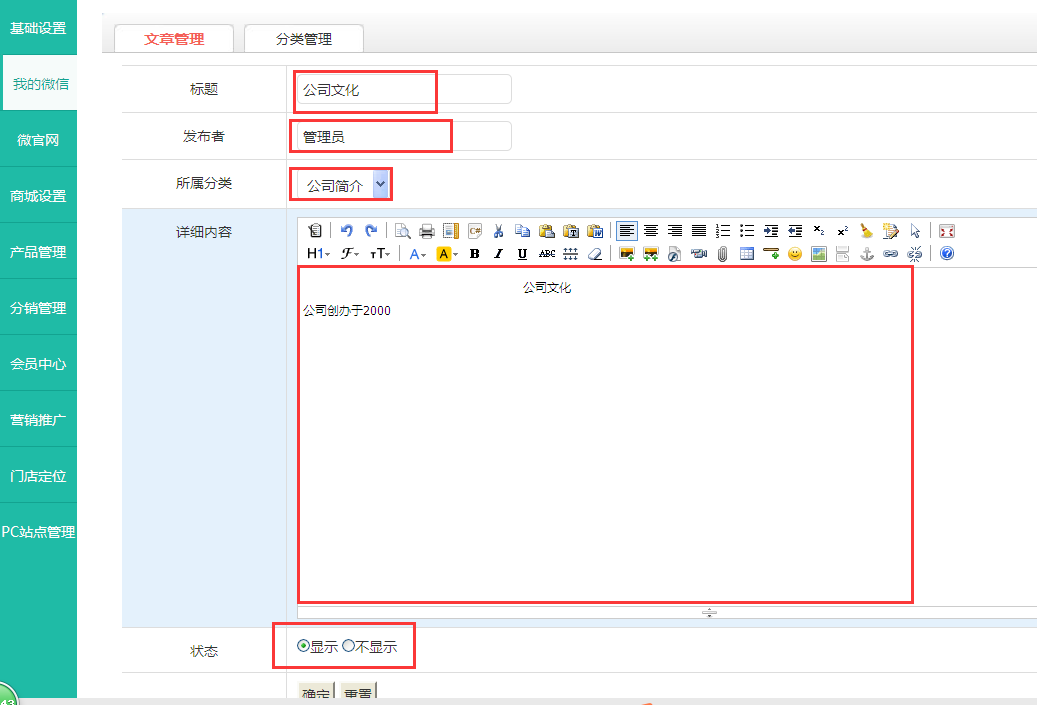Click the Print icon in editor toolbar
Screen dimensions: 1037x705
(x=426, y=230)
